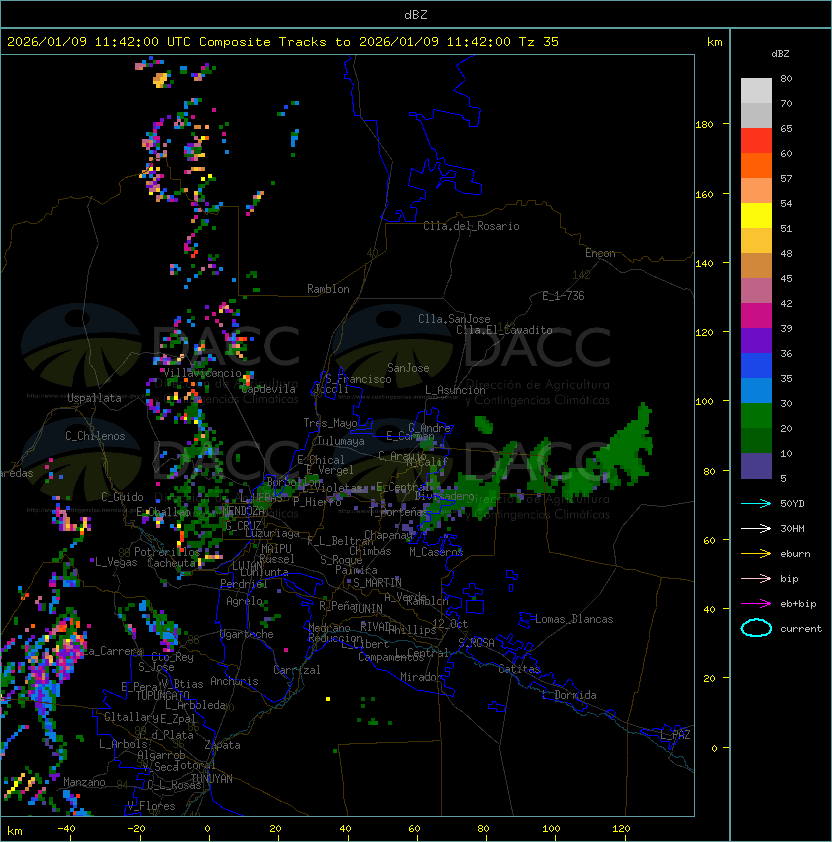Click map label 'Uspallata'

point(94,398)
